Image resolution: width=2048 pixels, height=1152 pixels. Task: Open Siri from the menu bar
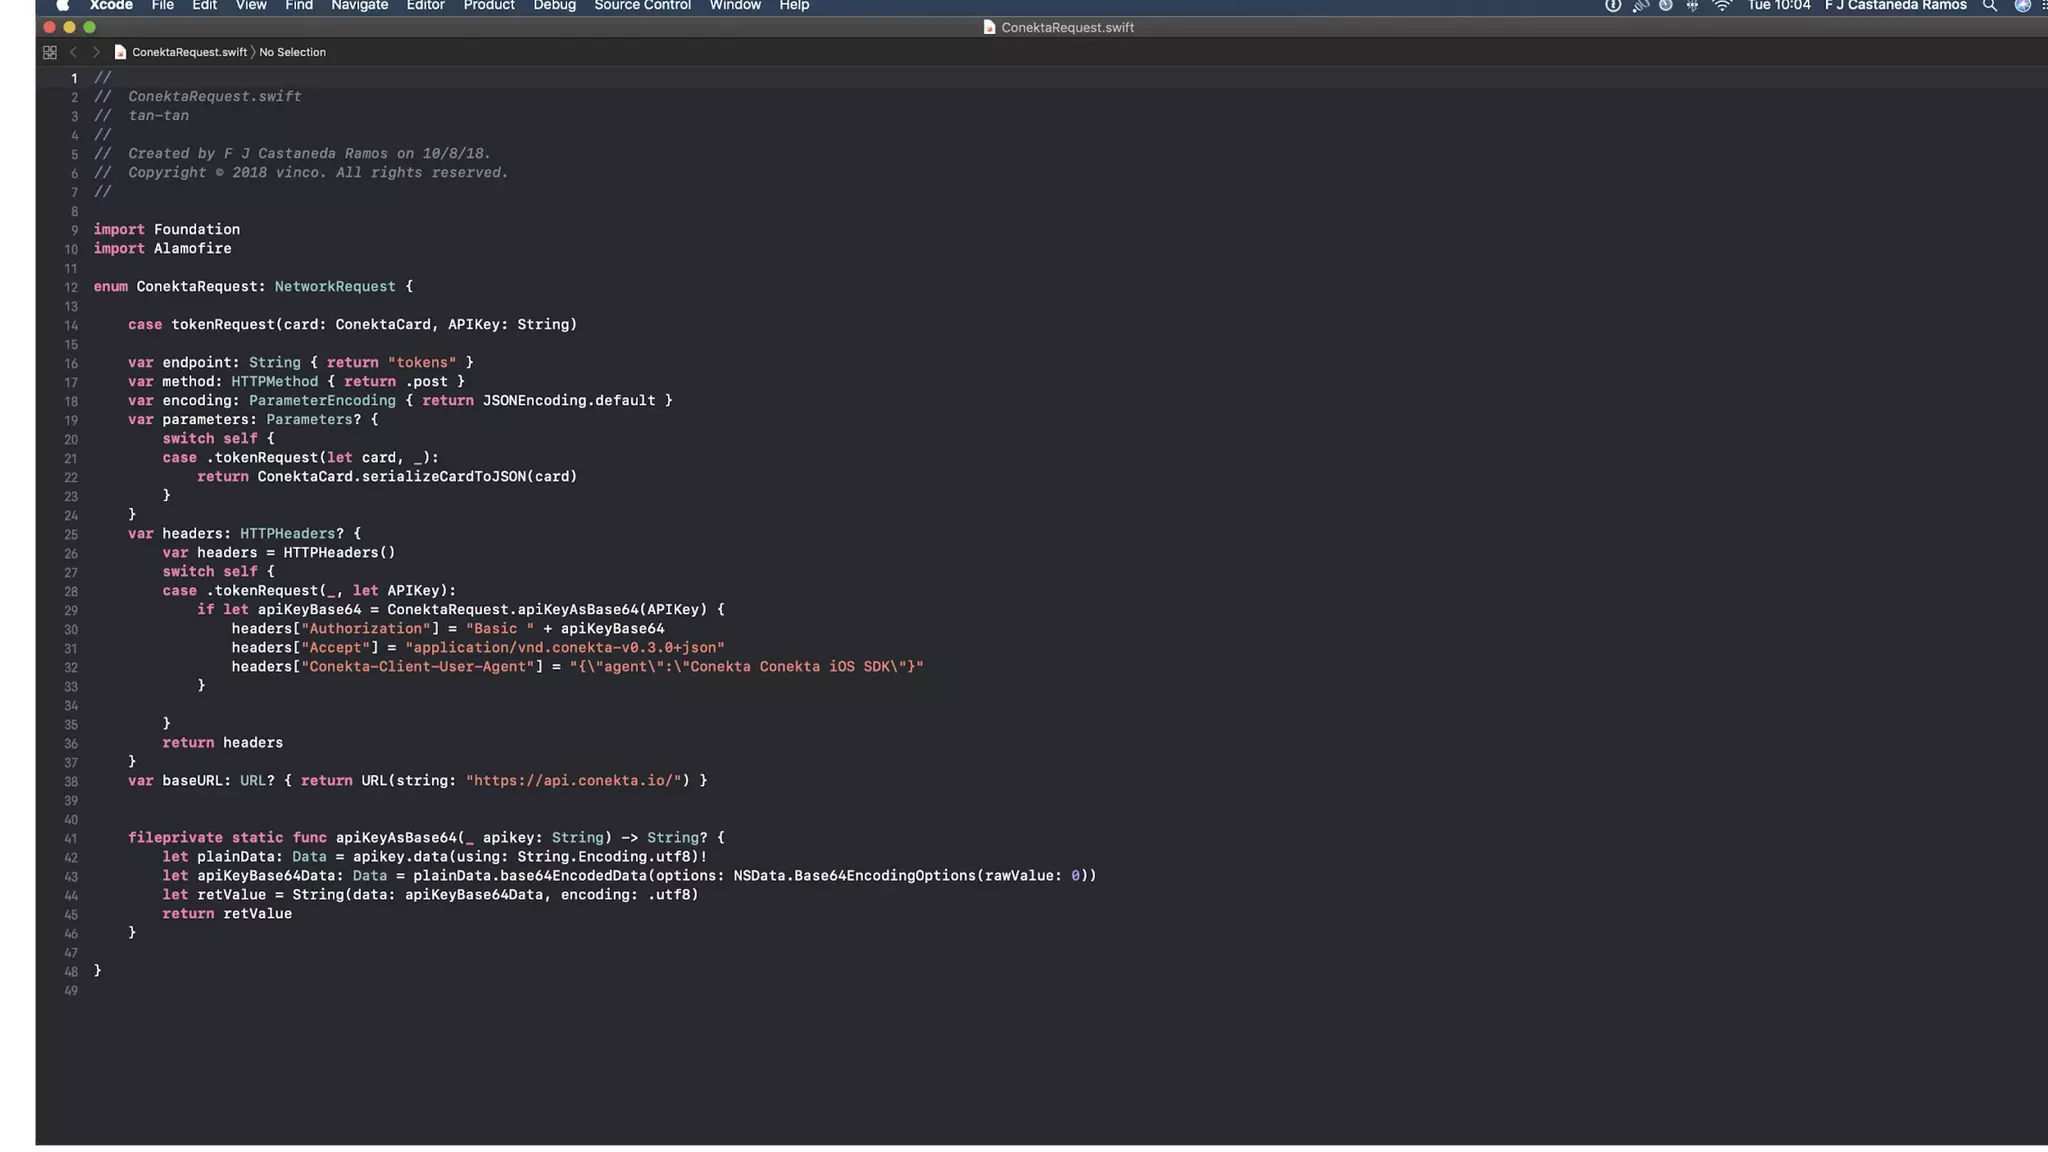tap(2022, 6)
